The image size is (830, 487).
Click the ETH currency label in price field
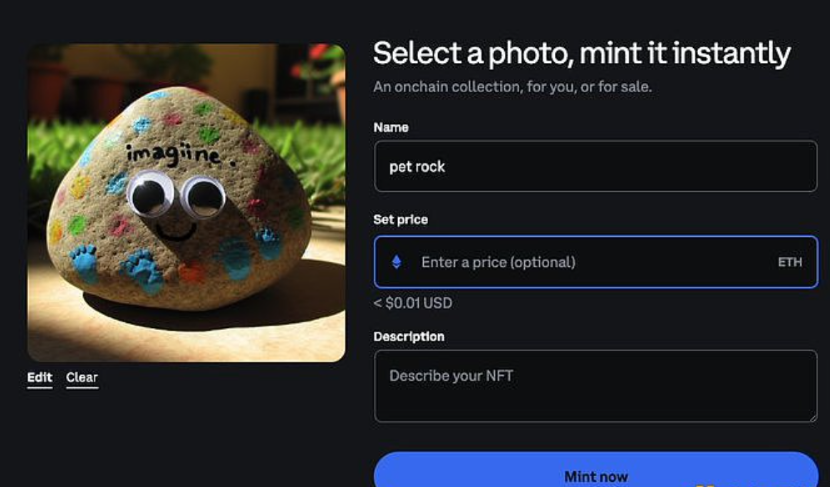click(790, 262)
